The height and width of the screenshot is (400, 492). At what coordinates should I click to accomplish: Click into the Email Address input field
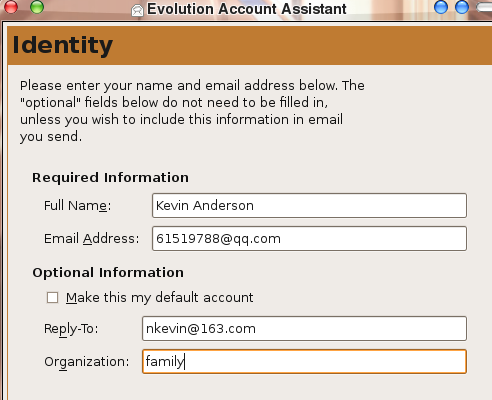[309, 238]
